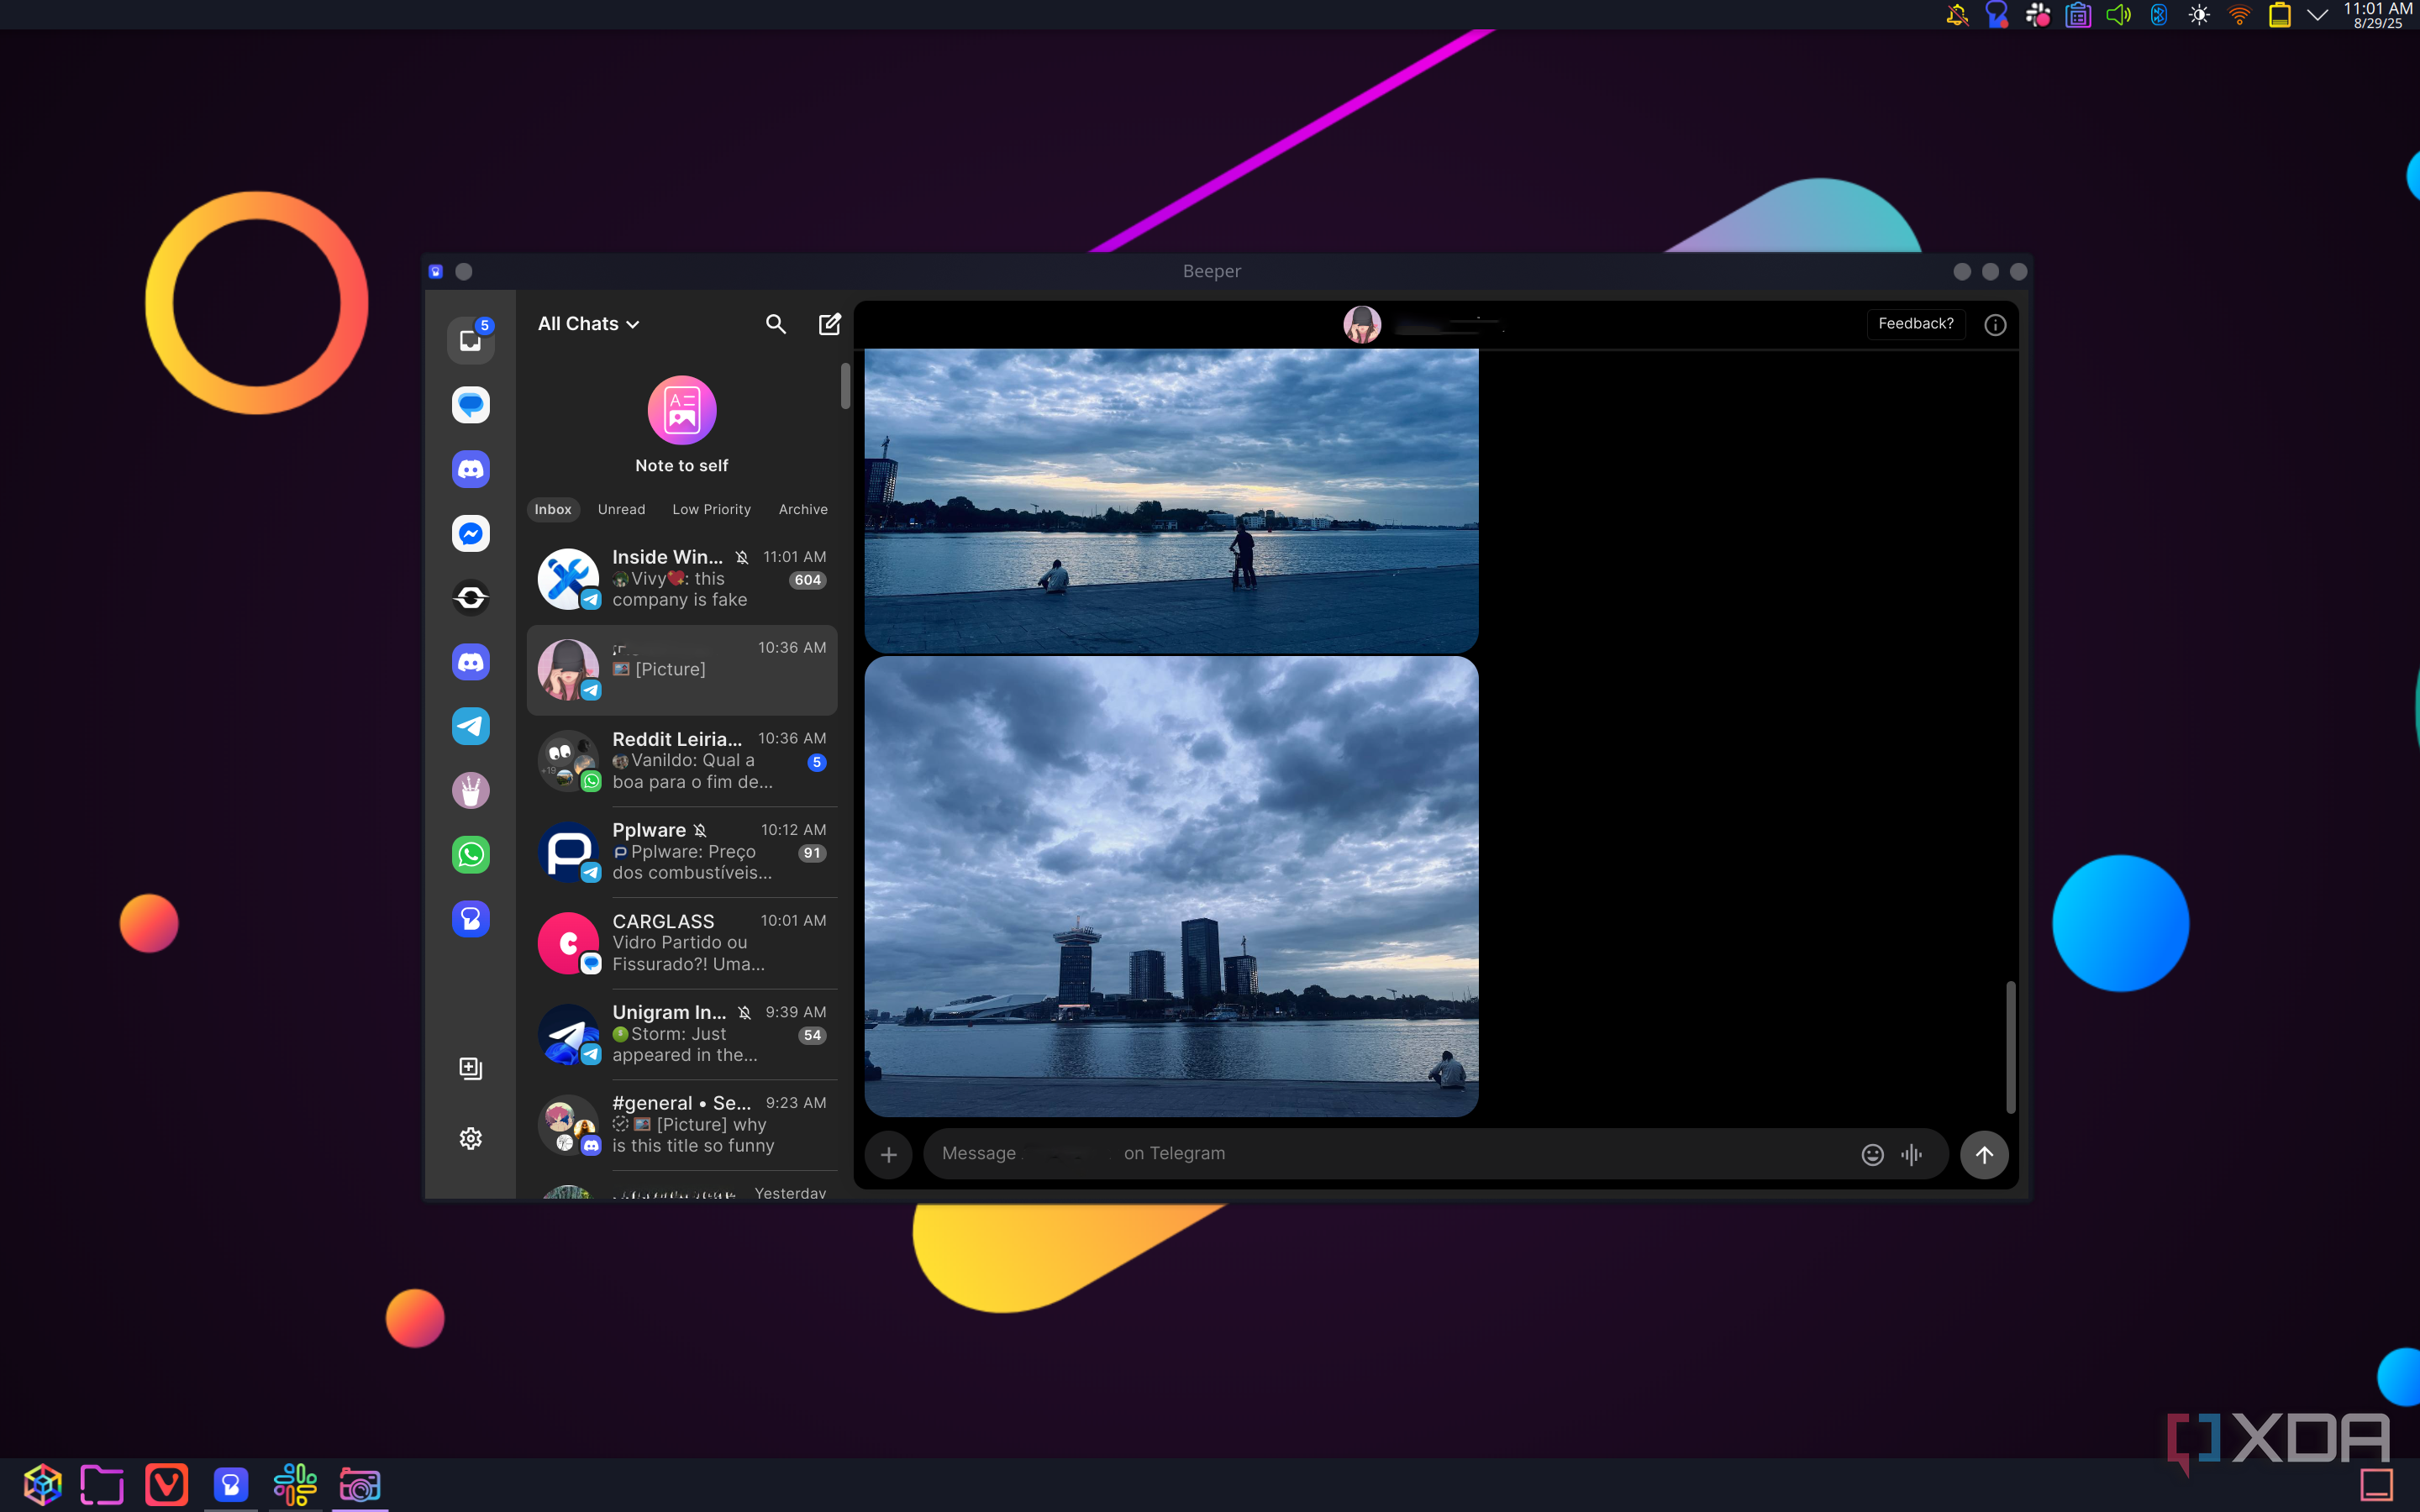The height and width of the screenshot is (1512, 2420).
Task: Open the #general Discord chat
Action: click(x=682, y=1124)
